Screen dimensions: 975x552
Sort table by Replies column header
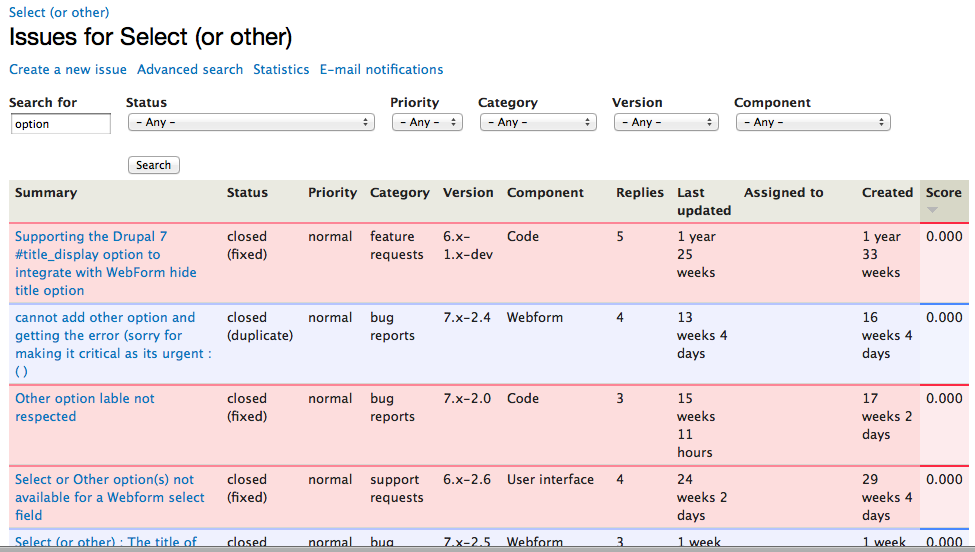click(x=640, y=193)
